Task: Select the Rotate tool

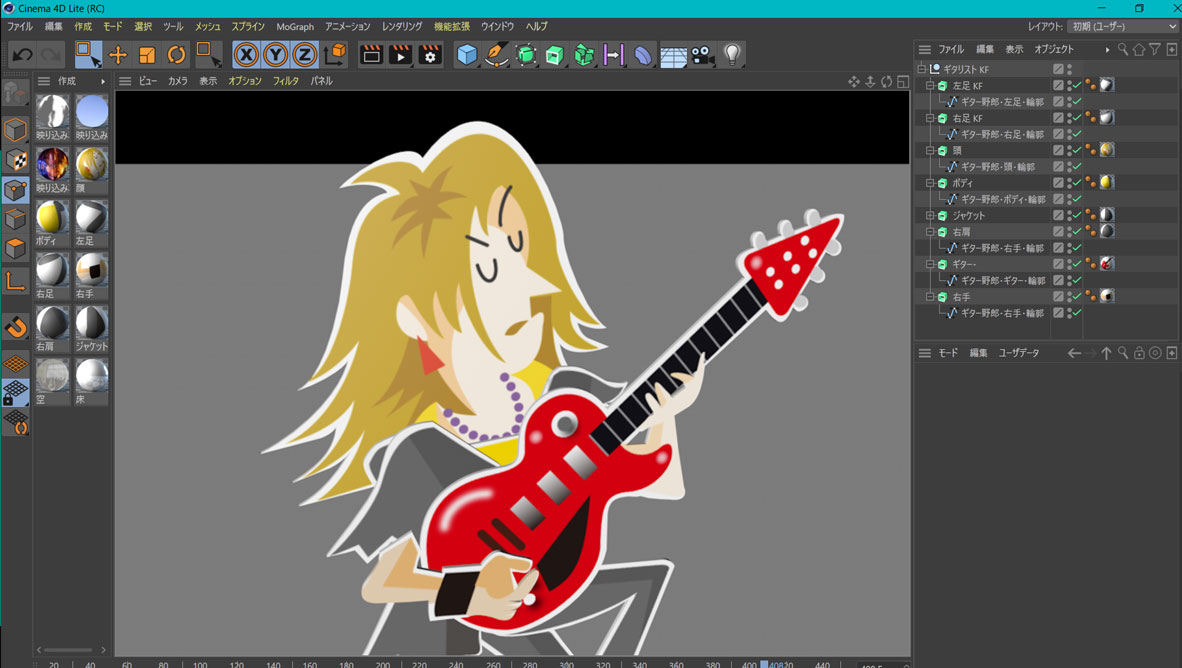Action: point(176,55)
